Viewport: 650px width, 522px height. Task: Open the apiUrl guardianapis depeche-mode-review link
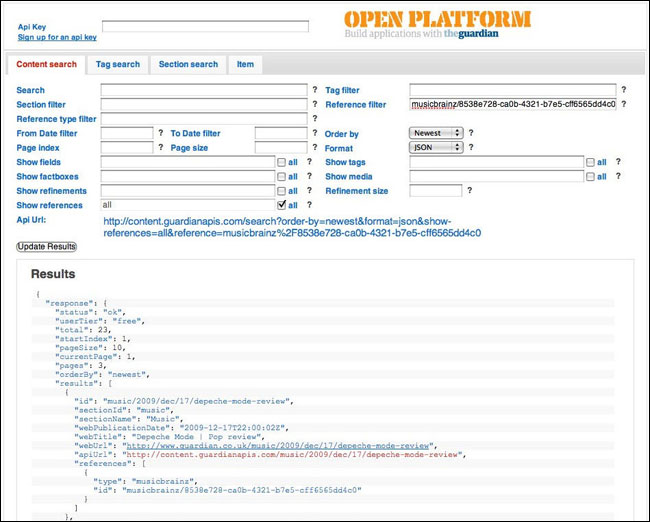291,454
